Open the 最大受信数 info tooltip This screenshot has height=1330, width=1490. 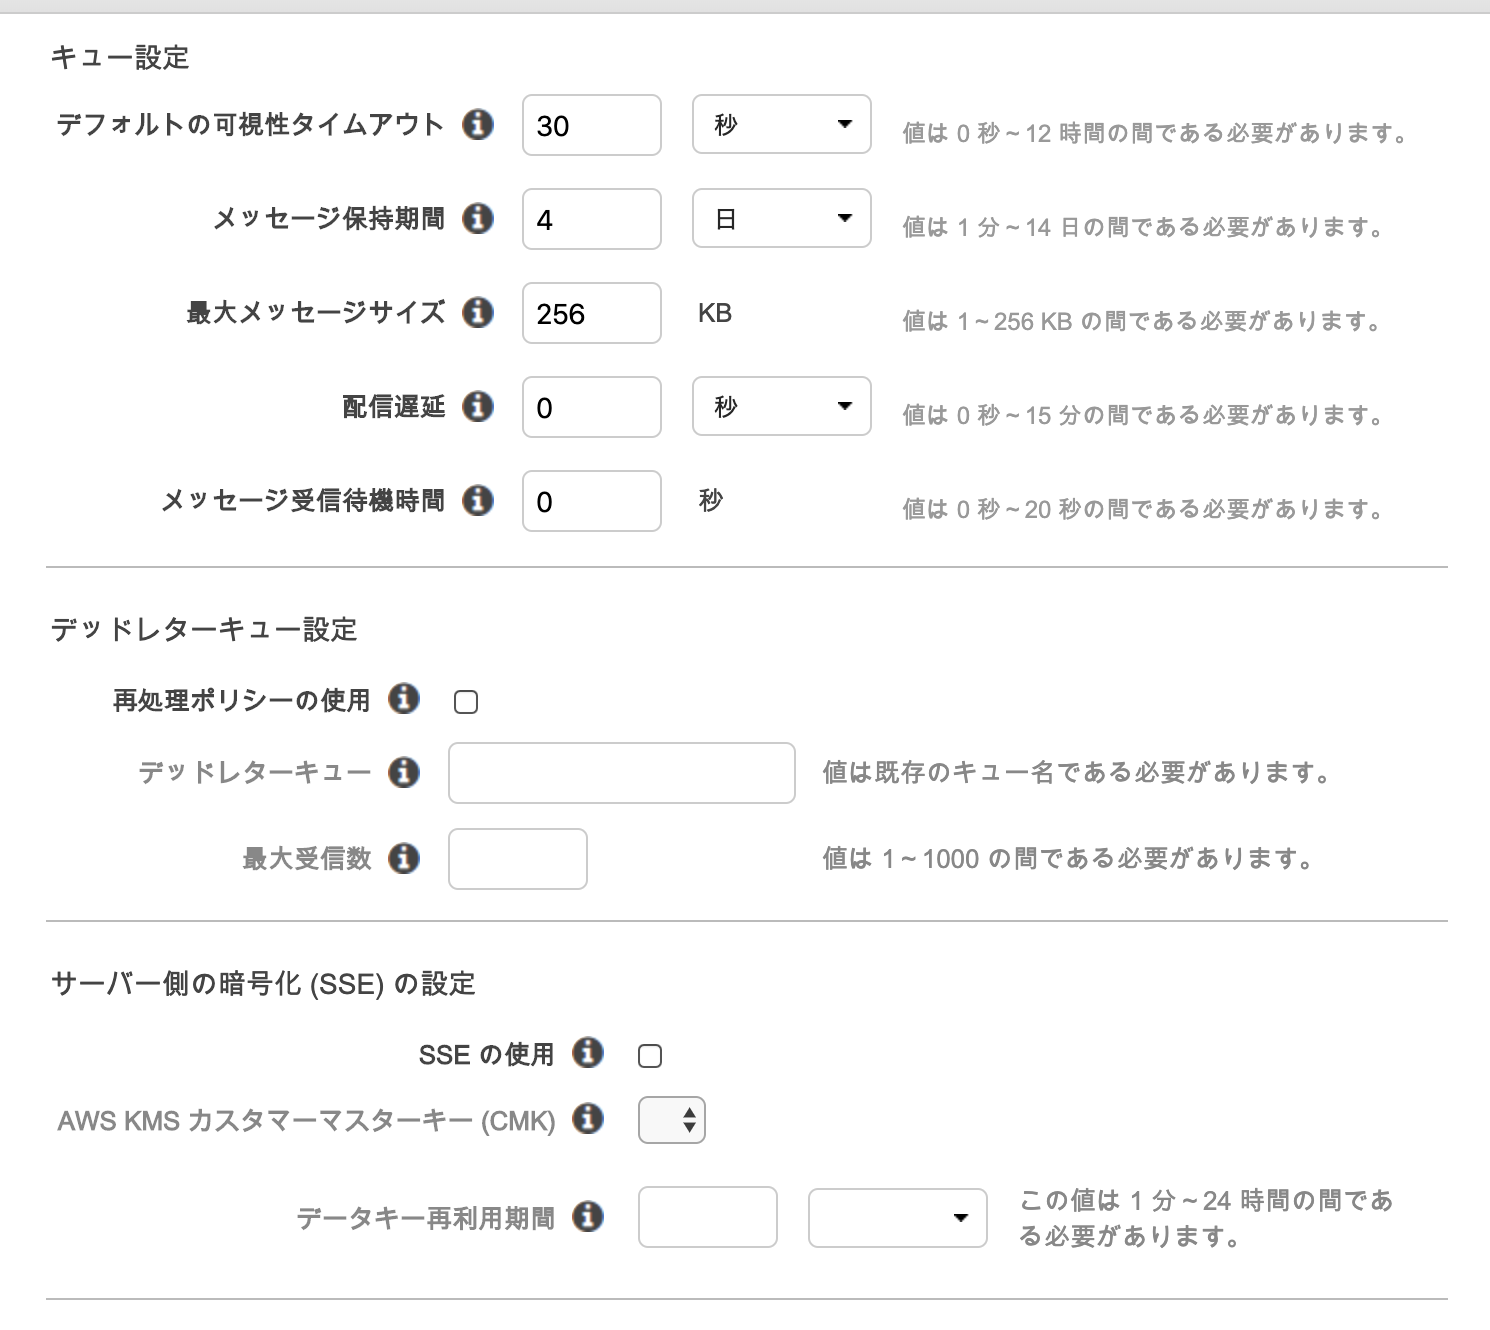click(x=404, y=858)
